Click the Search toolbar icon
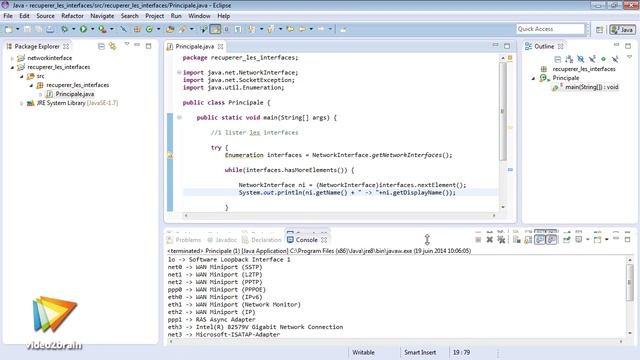Image resolution: width=640 pixels, height=360 pixels. coord(183,29)
